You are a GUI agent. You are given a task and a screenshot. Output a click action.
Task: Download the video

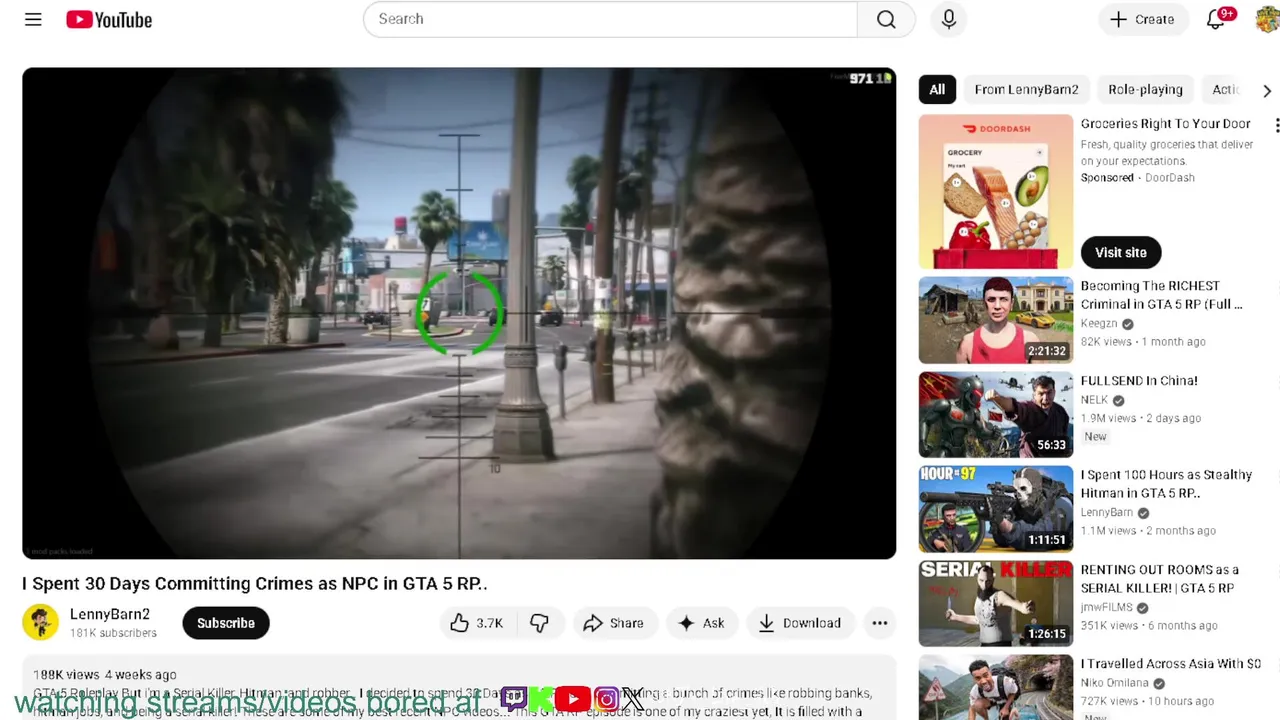(800, 623)
